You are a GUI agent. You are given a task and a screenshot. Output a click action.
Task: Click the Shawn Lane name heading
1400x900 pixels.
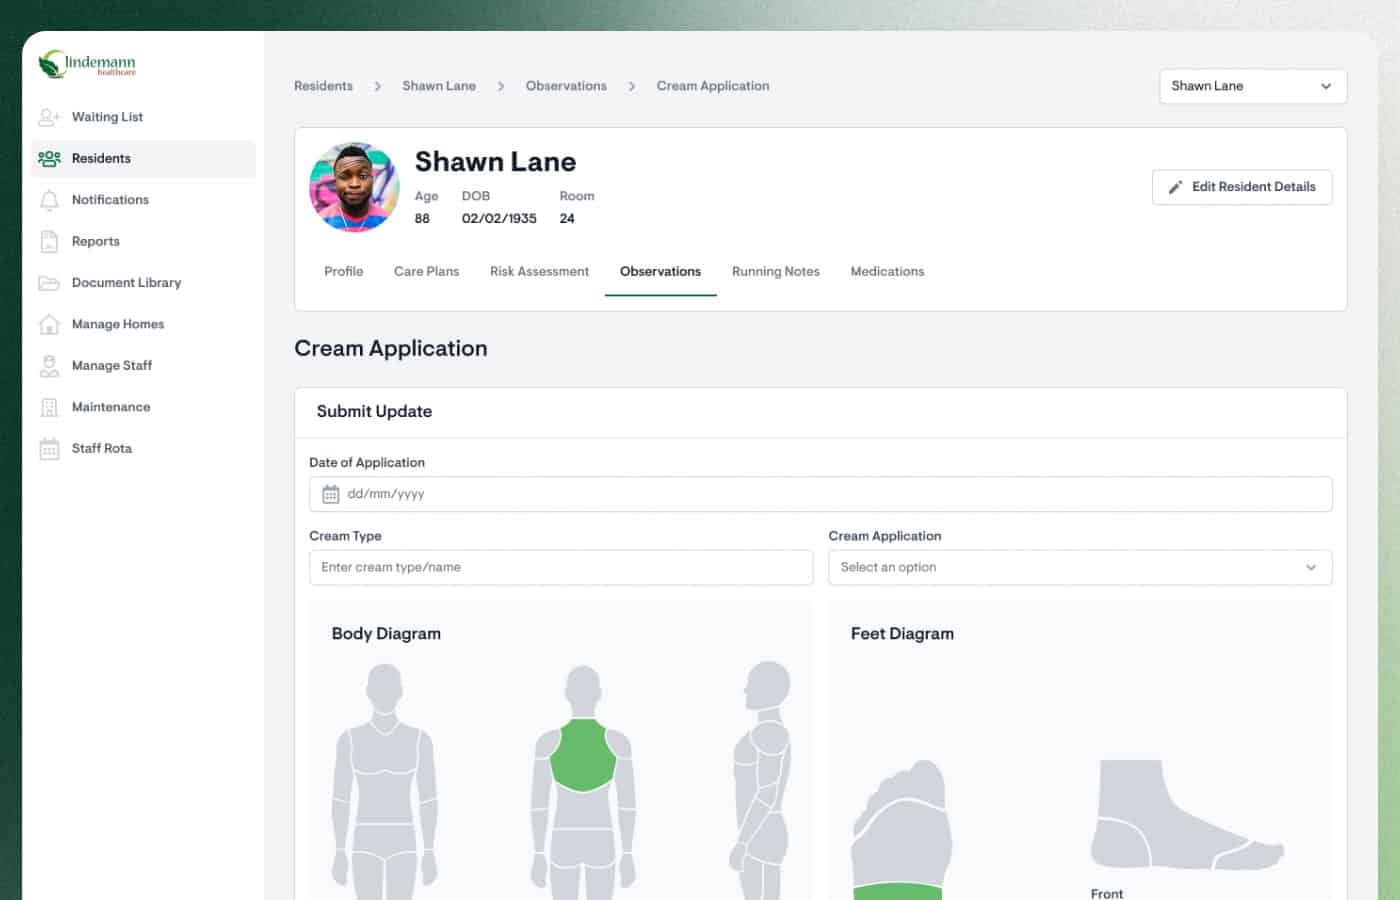pos(495,161)
